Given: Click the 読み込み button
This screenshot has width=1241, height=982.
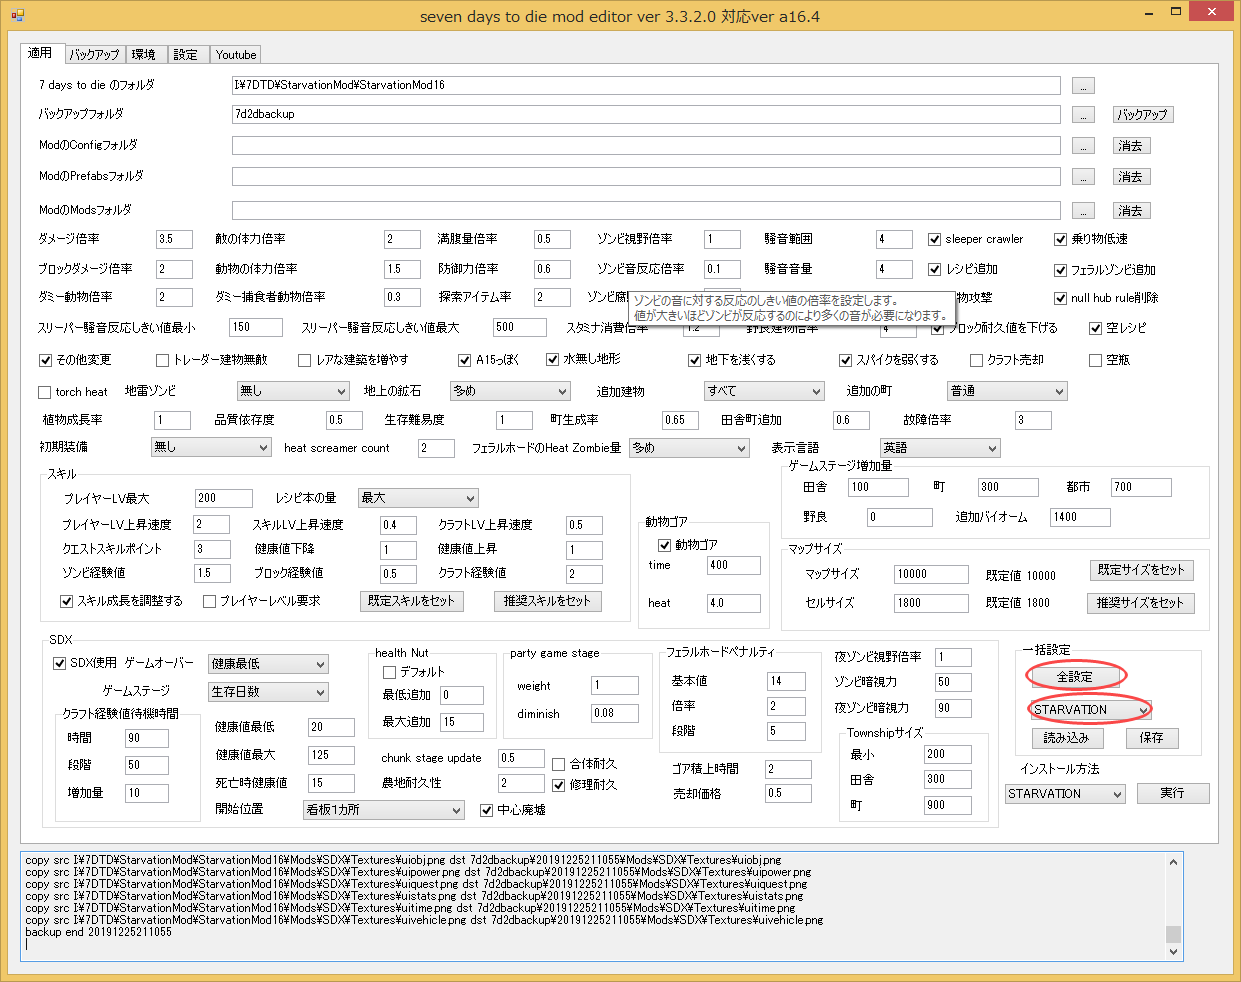Looking at the screenshot, I should (1067, 738).
